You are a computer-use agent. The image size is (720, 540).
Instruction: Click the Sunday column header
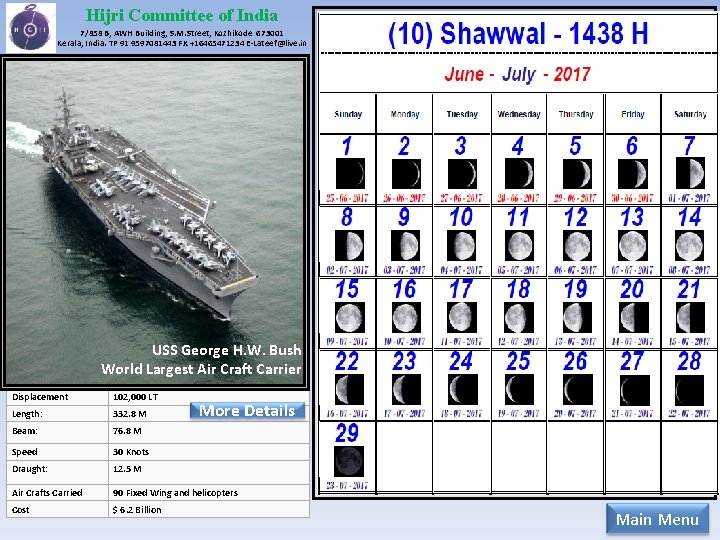pos(348,114)
